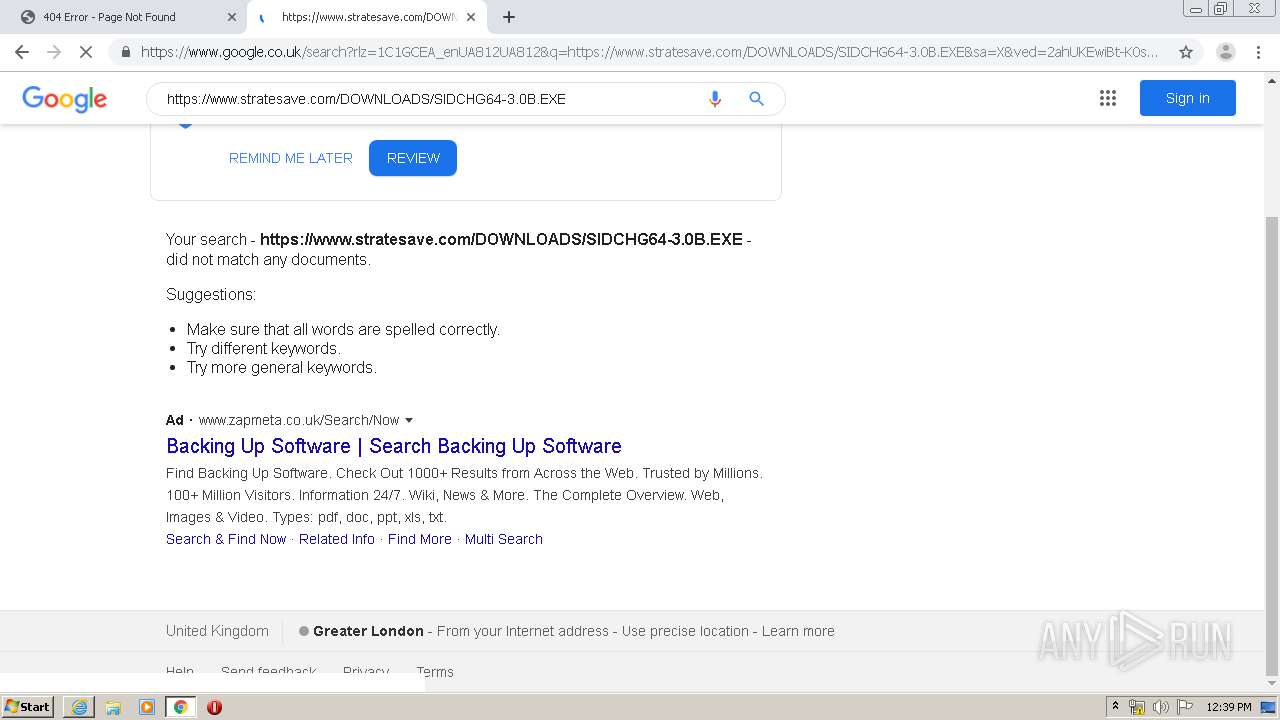This screenshot has width=1280, height=720.
Task: Click in the Google search box
Action: [430, 99]
